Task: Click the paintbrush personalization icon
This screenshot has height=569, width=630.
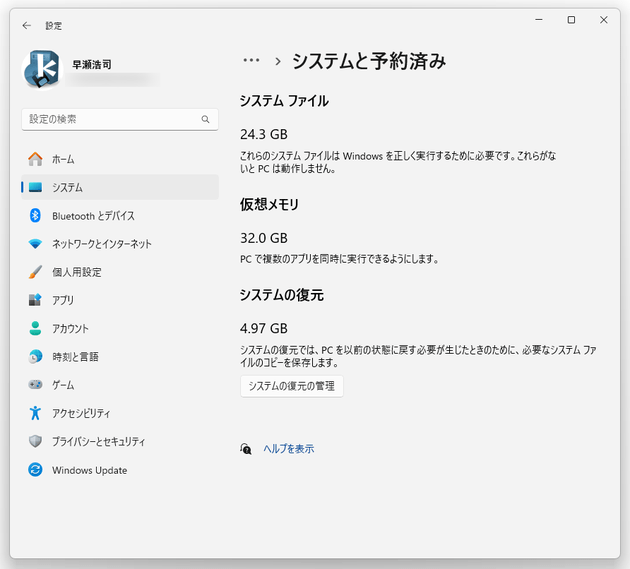Action: point(35,272)
